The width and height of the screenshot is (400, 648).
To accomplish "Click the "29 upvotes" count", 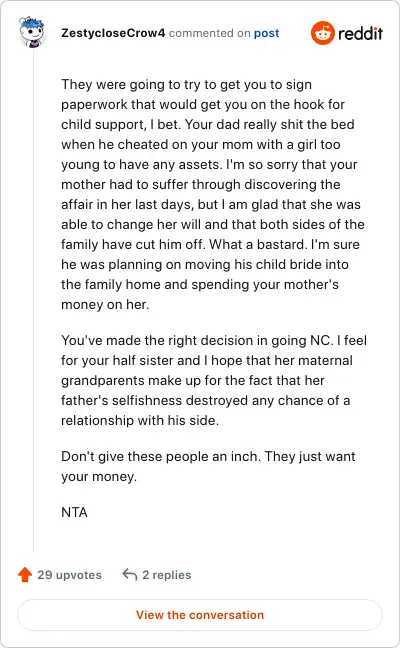I will (69, 575).
